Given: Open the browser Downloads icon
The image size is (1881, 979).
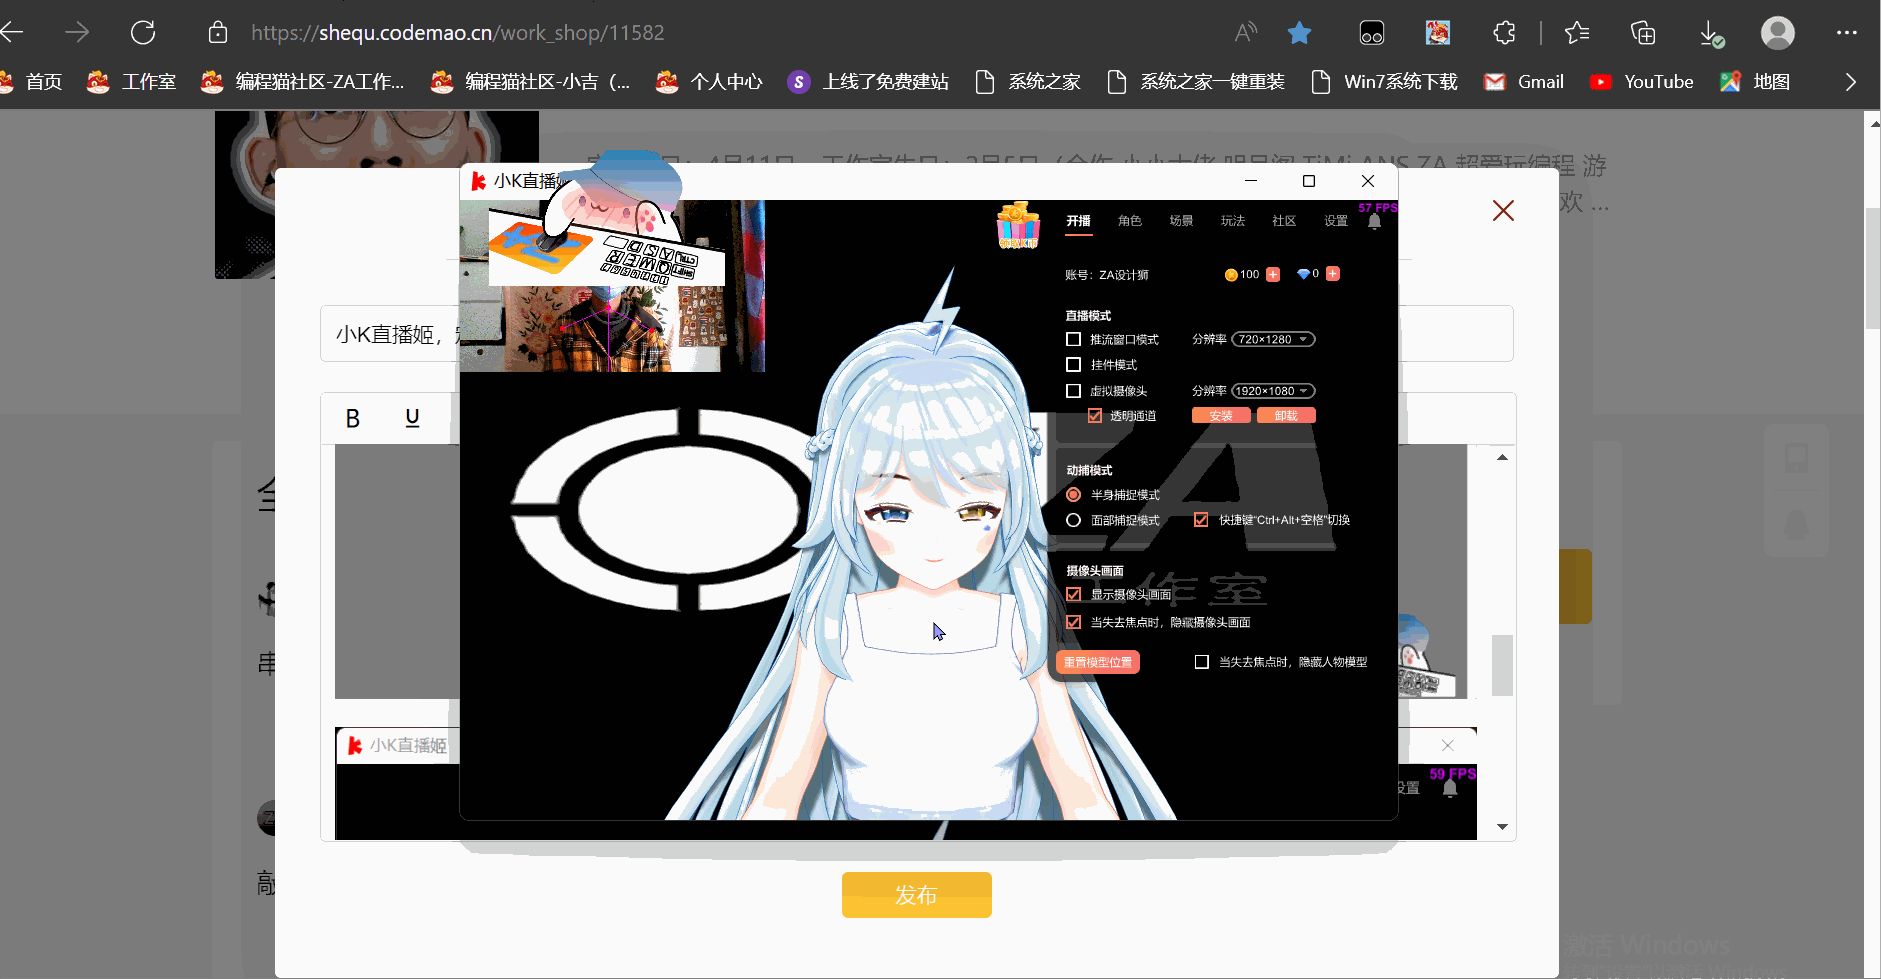Looking at the screenshot, I should coord(1711,34).
